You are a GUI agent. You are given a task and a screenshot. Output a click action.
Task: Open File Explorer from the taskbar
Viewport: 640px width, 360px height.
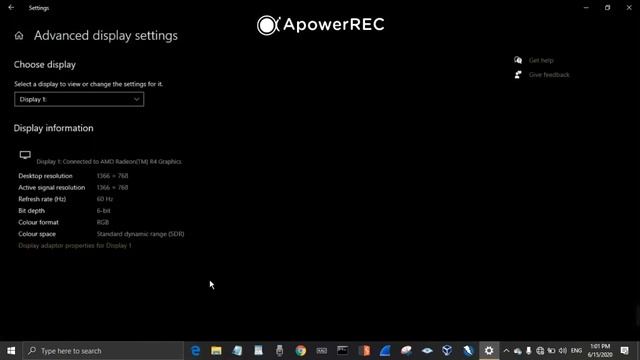[x=216, y=351]
